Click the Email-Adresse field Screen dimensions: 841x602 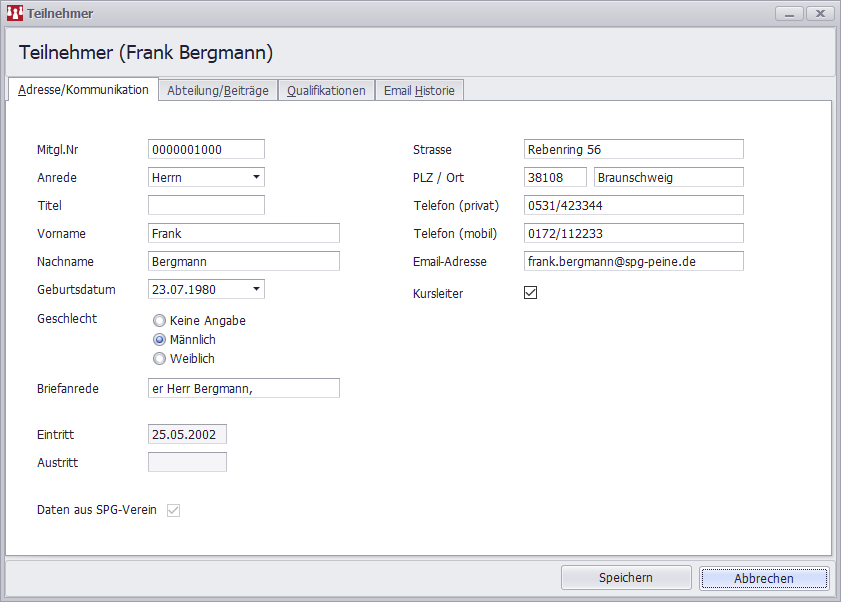634,261
